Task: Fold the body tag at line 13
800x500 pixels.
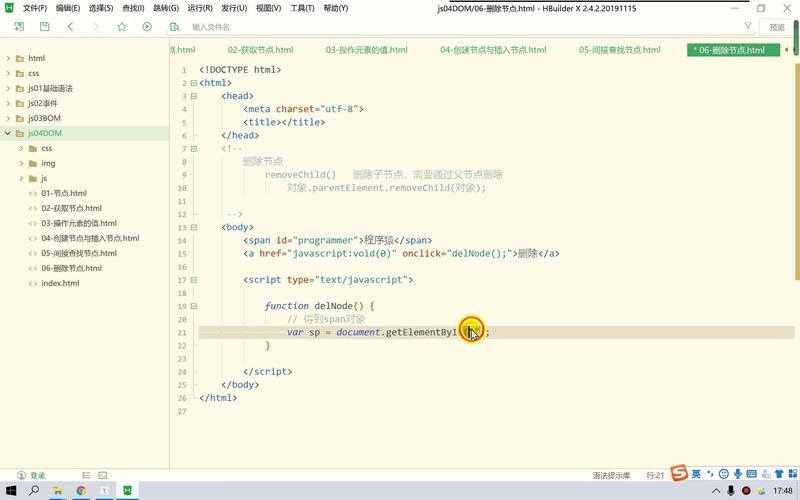Action: point(193,228)
